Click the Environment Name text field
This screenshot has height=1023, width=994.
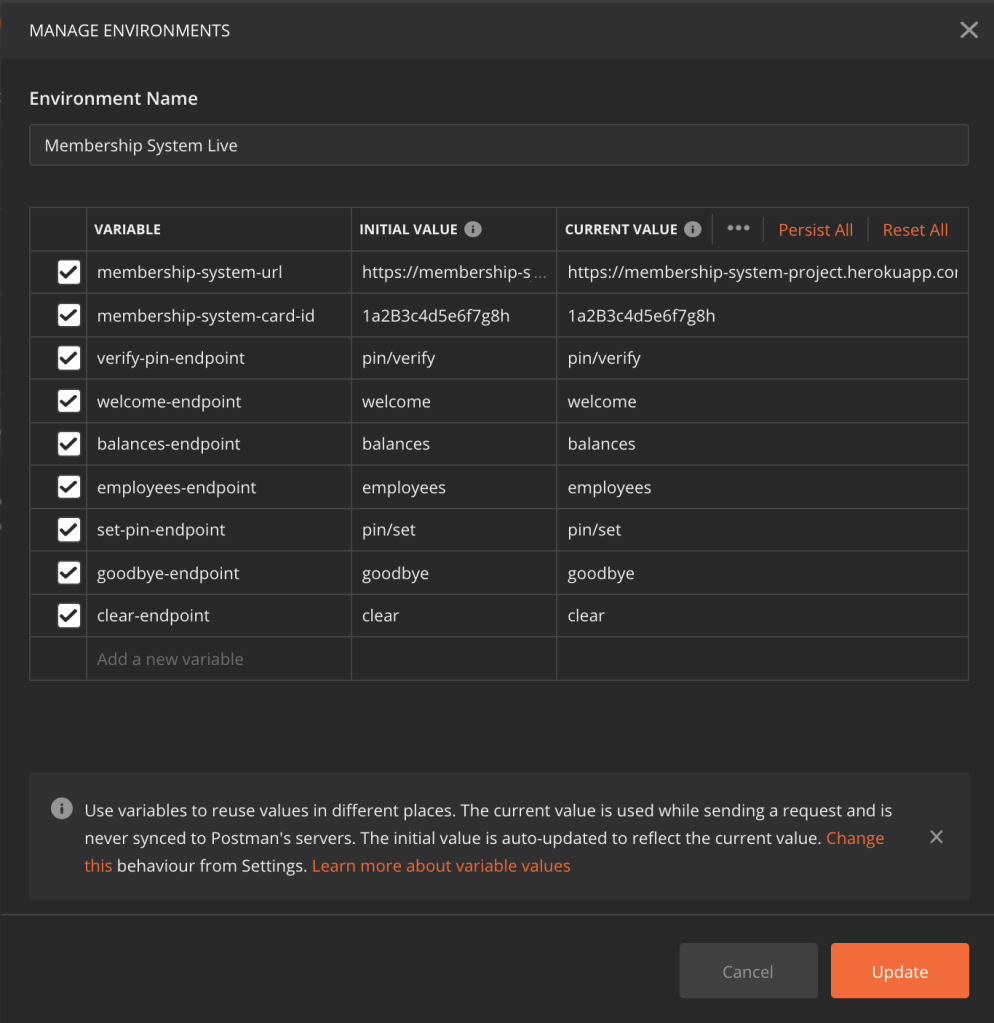498,146
